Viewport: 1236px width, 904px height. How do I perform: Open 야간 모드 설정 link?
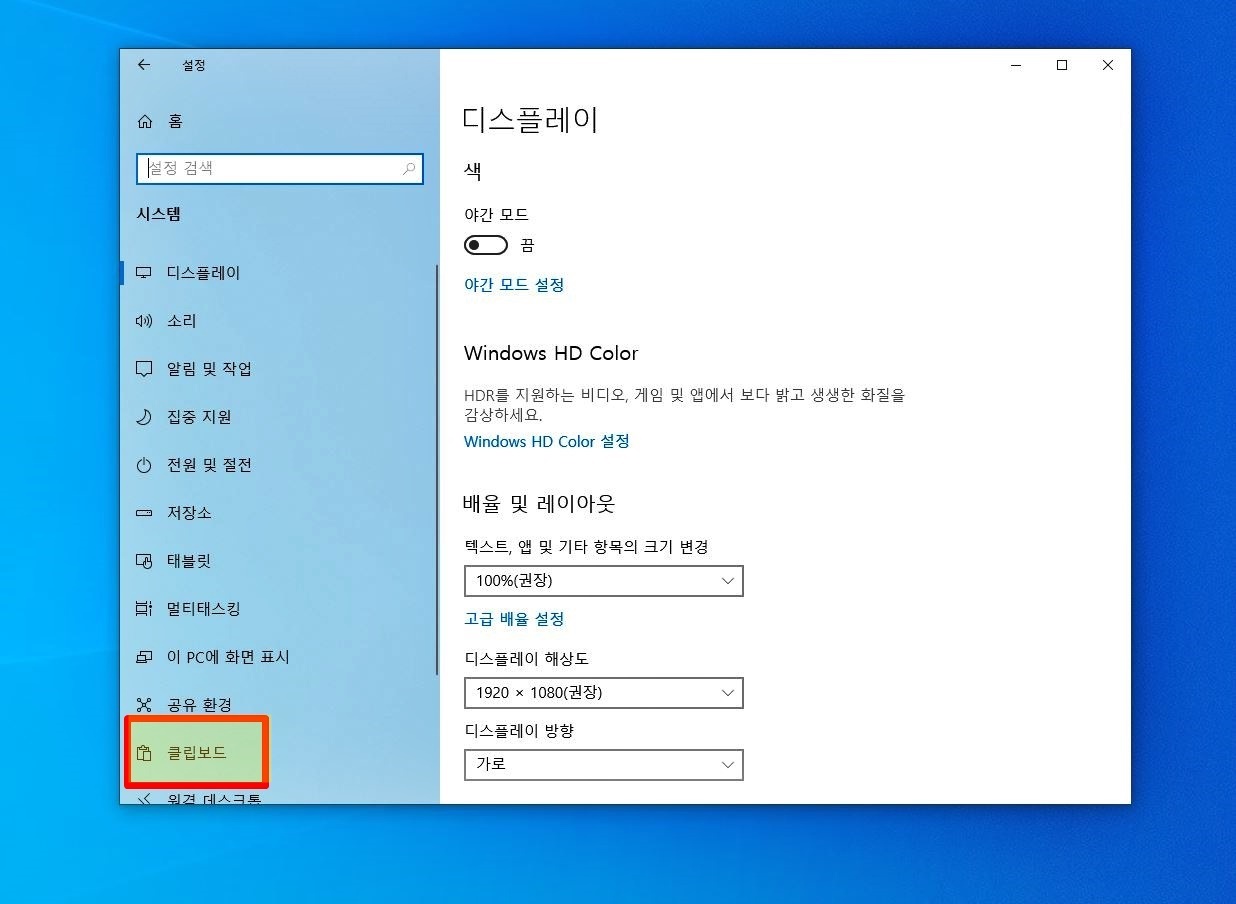point(514,285)
